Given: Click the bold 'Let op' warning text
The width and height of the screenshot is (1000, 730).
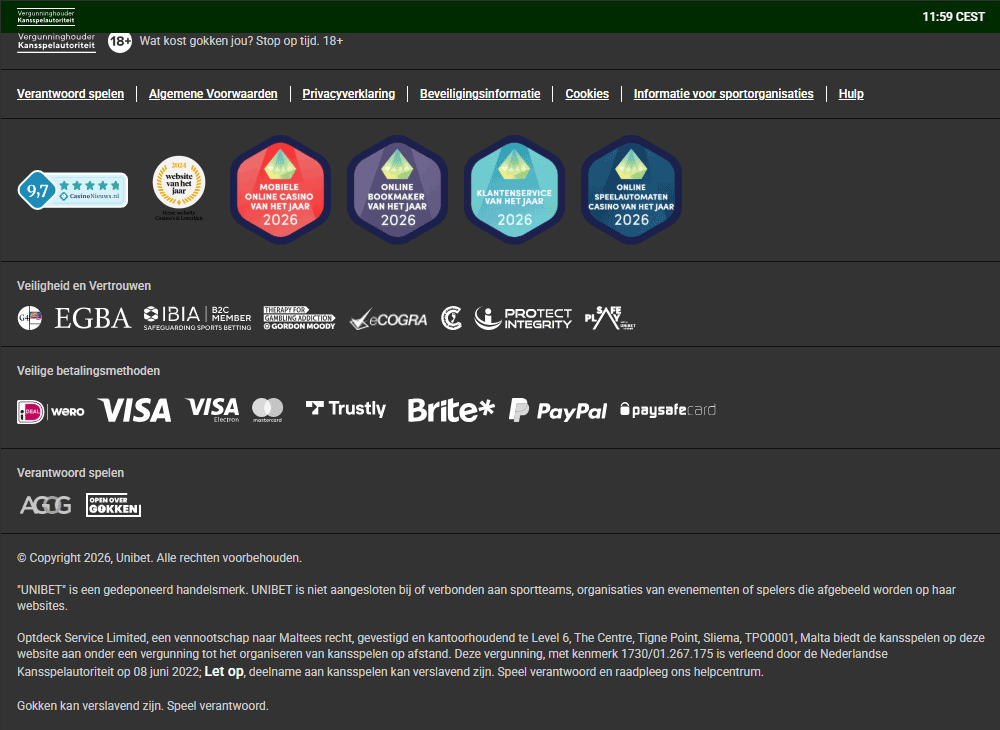Looking at the screenshot, I should (224, 671).
